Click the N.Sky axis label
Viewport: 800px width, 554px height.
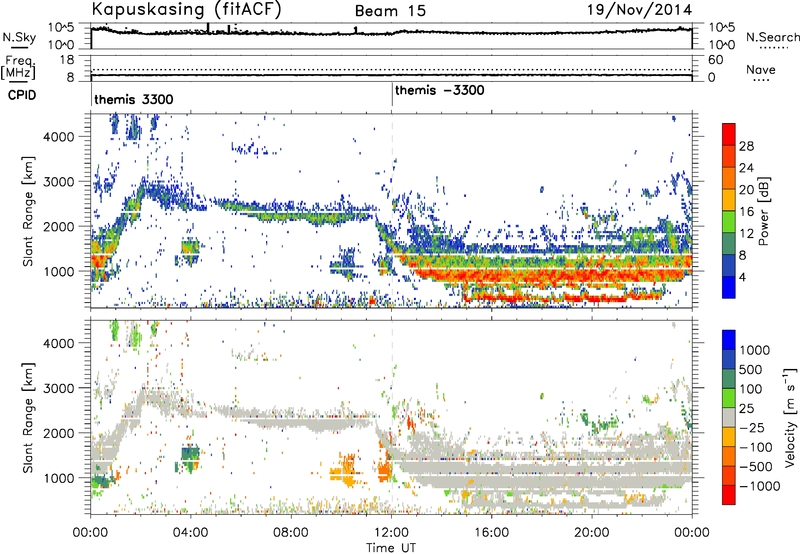click(x=19, y=38)
